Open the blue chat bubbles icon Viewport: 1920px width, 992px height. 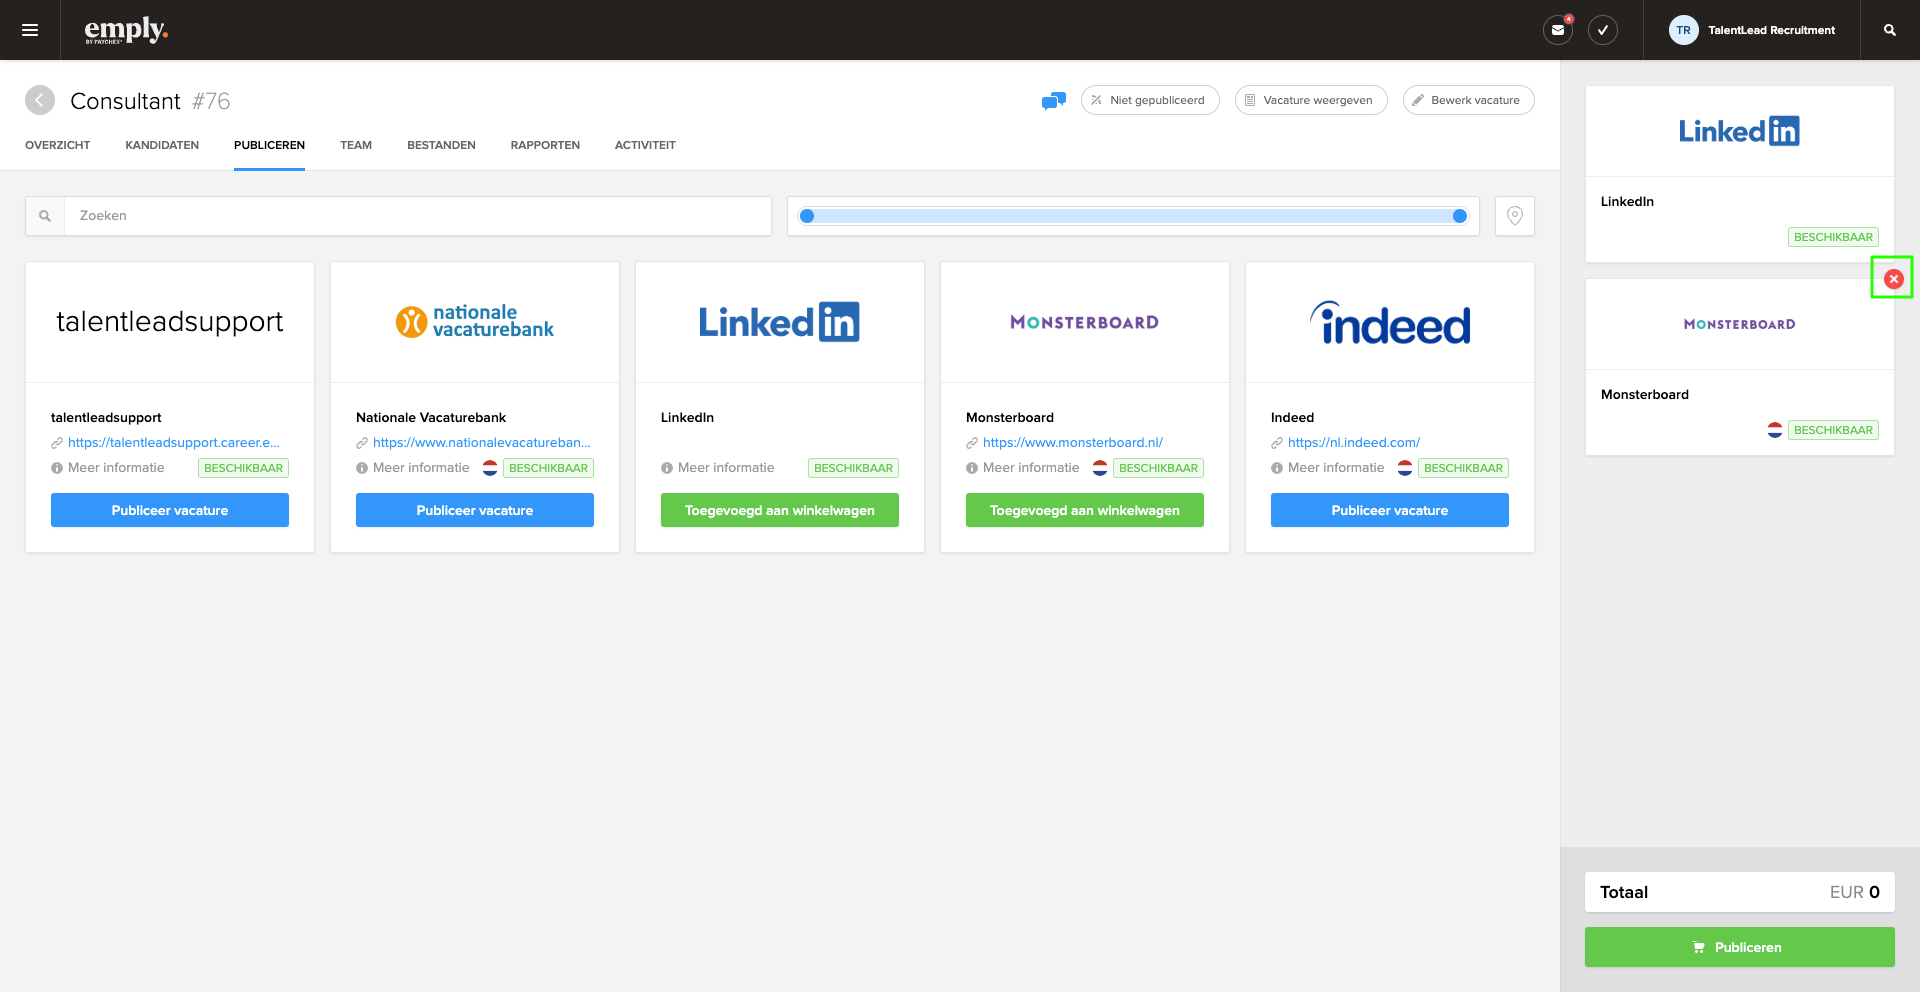click(x=1054, y=100)
